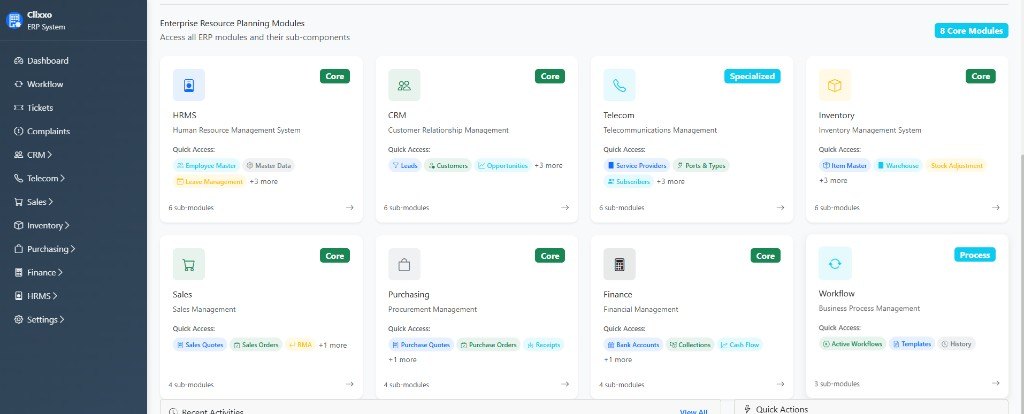
Task: Open Stock Adjustment quick access
Action: point(955,166)
